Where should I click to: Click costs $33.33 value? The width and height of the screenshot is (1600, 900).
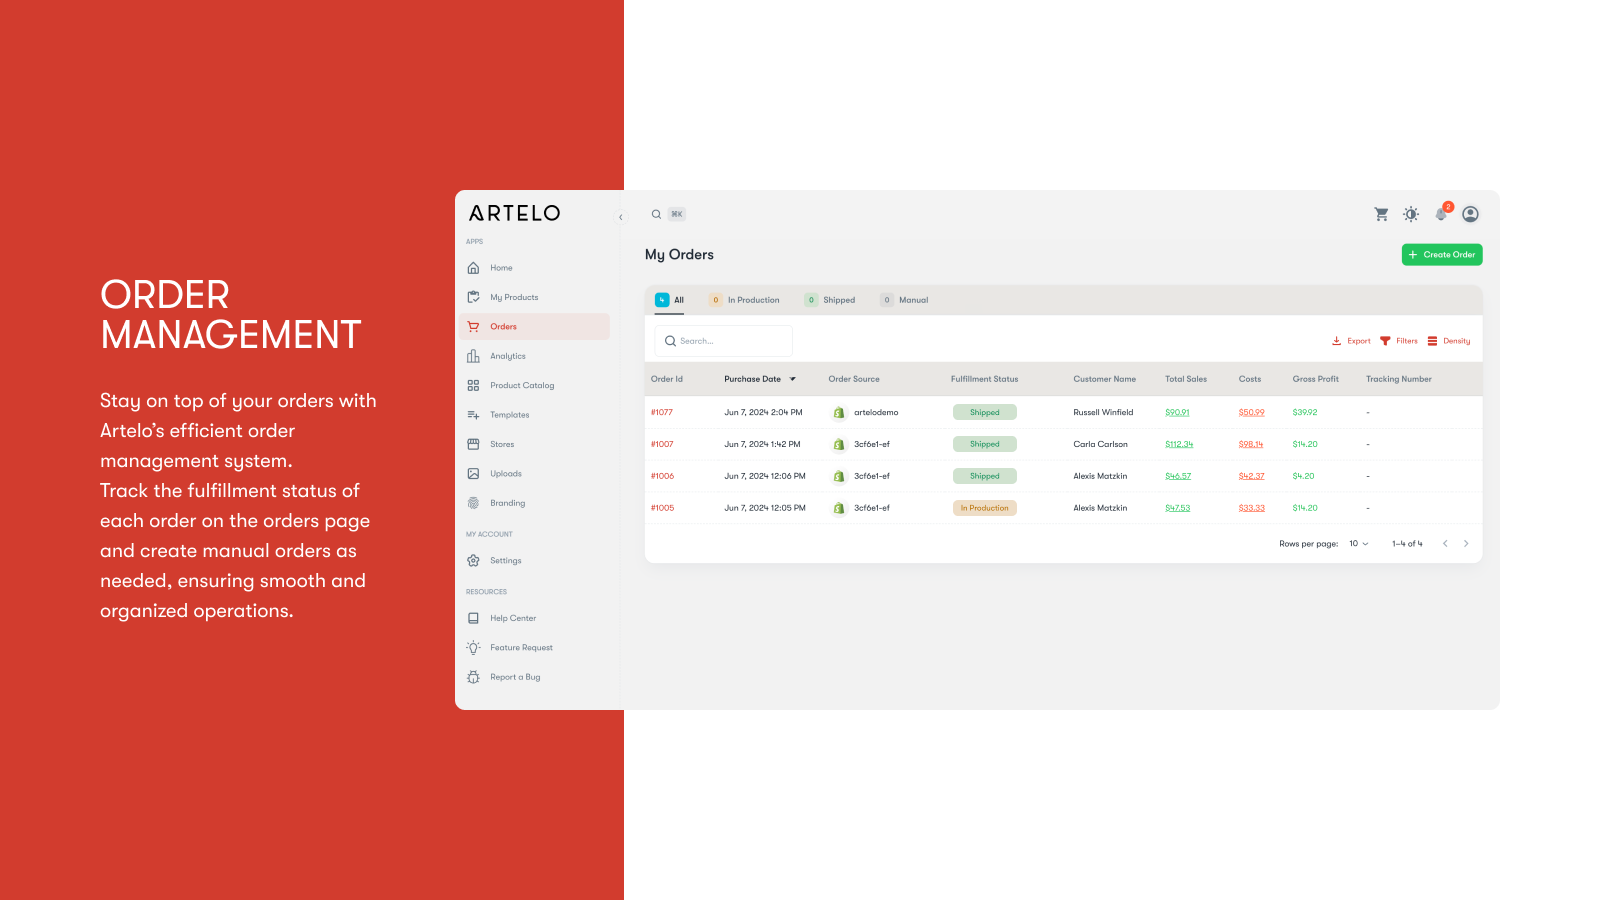coord(1252,508)
